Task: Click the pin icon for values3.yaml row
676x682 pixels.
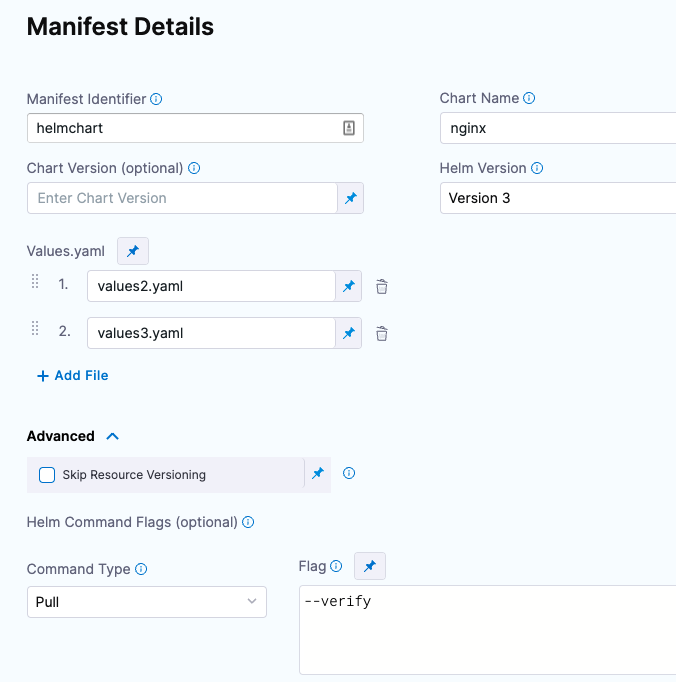Action: 348,333
